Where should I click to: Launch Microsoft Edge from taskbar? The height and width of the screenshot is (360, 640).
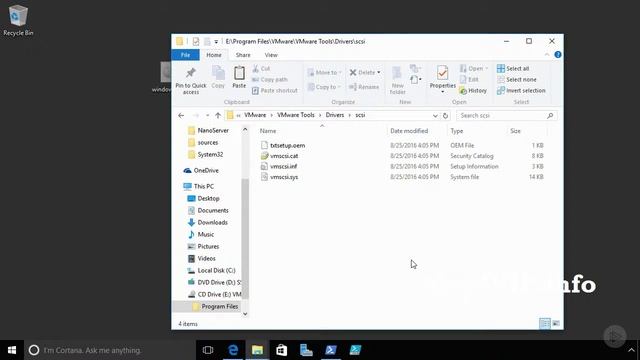(x=233, y=350)
